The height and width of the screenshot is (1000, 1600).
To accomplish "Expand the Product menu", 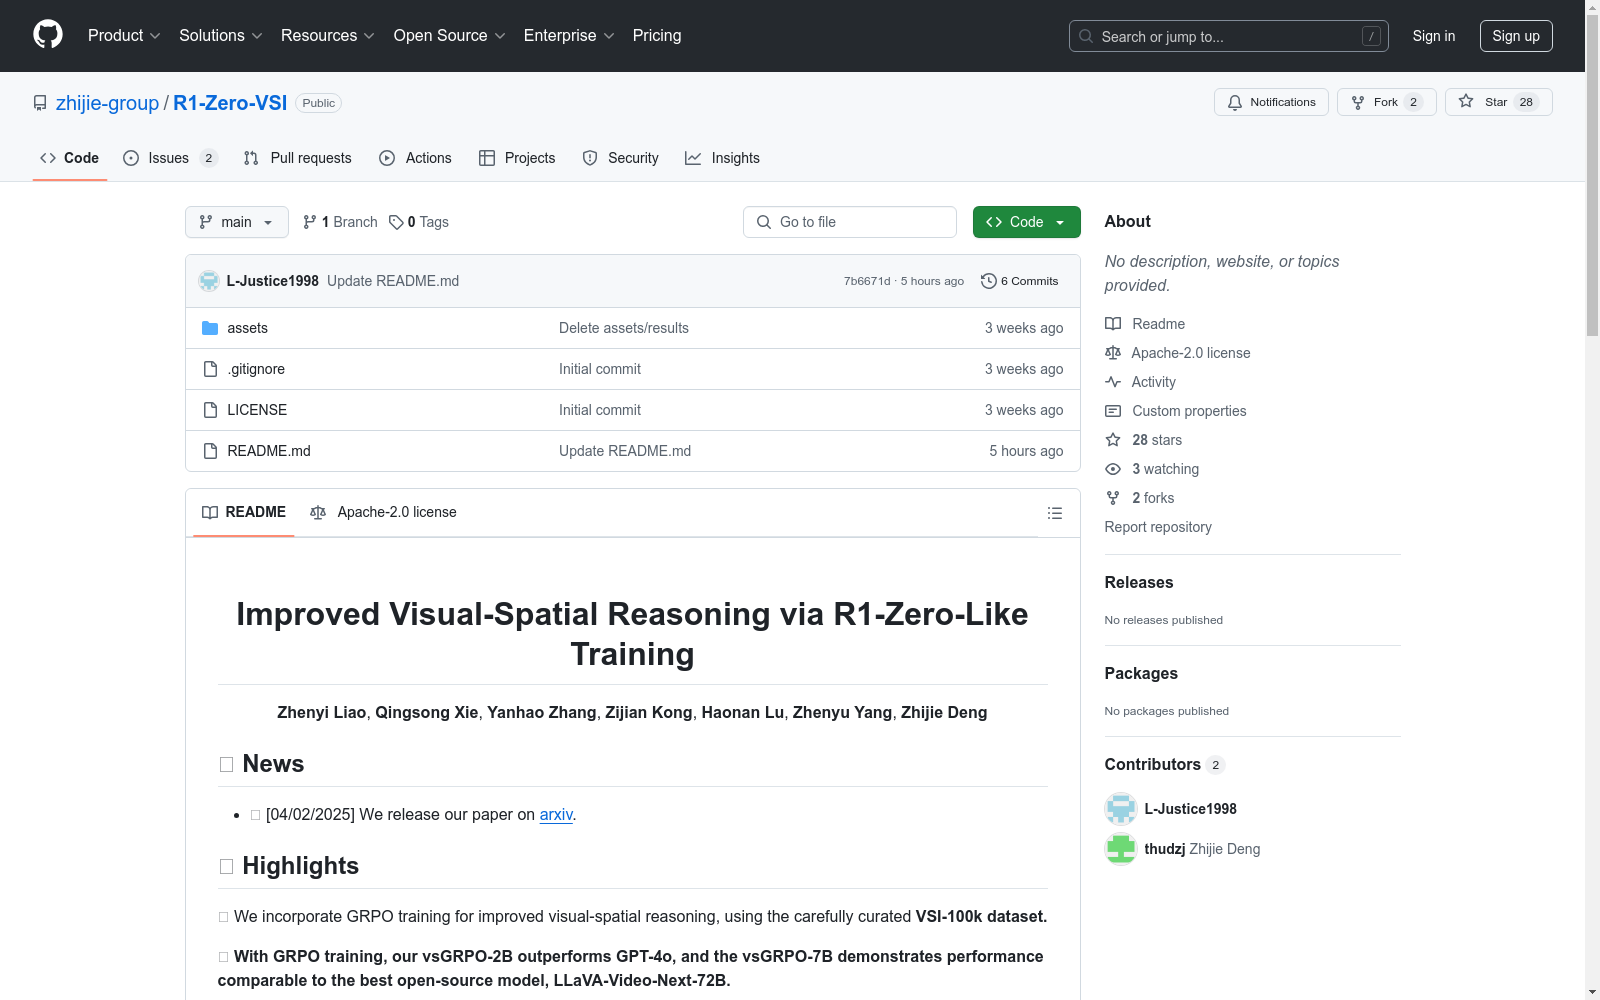I will click(x=124, y=36).
